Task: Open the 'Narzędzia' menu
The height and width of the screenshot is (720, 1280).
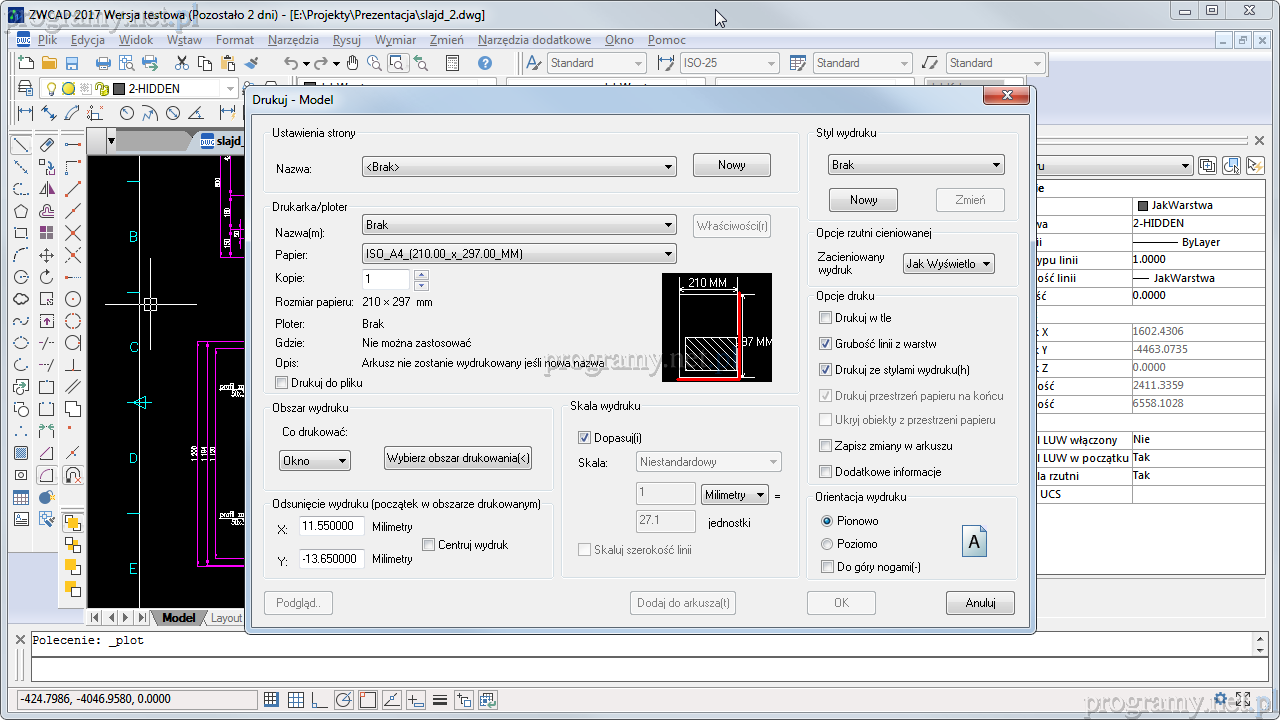Action: 293,40
